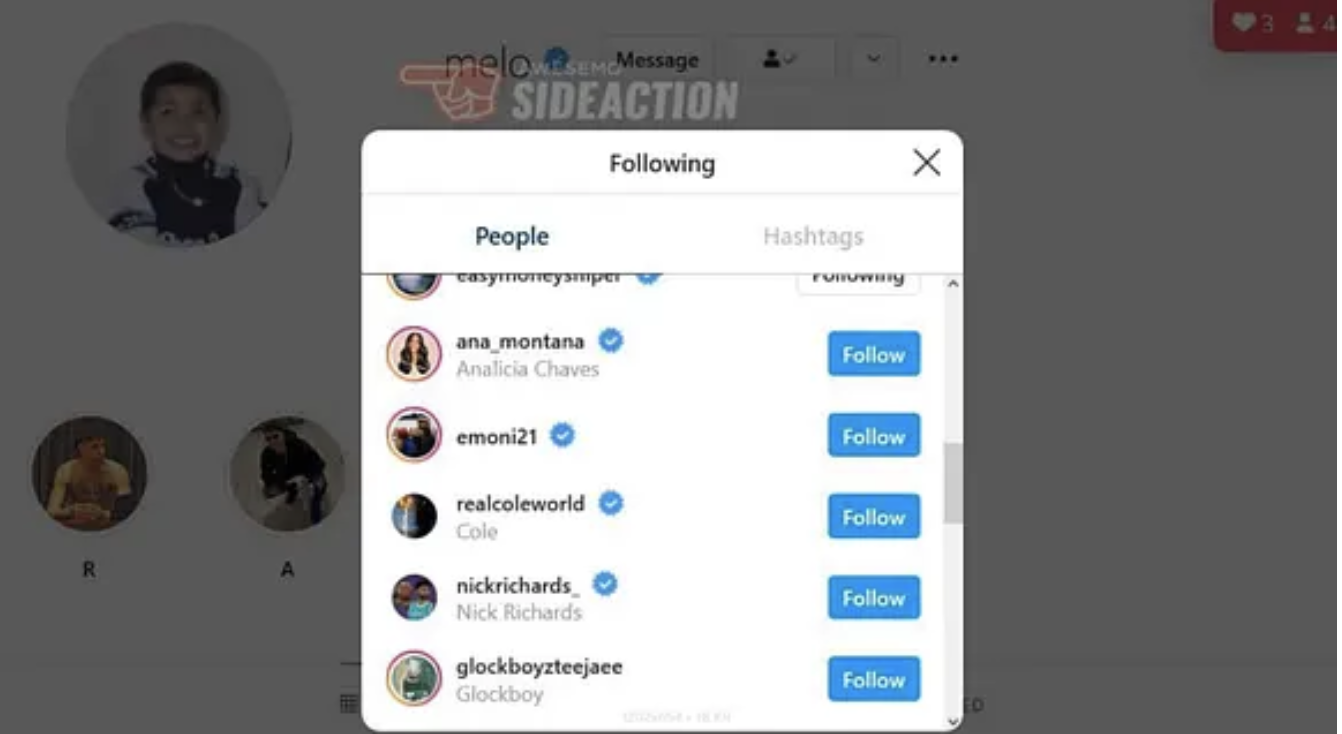Click the follower person notification icon

(1305, 22)
